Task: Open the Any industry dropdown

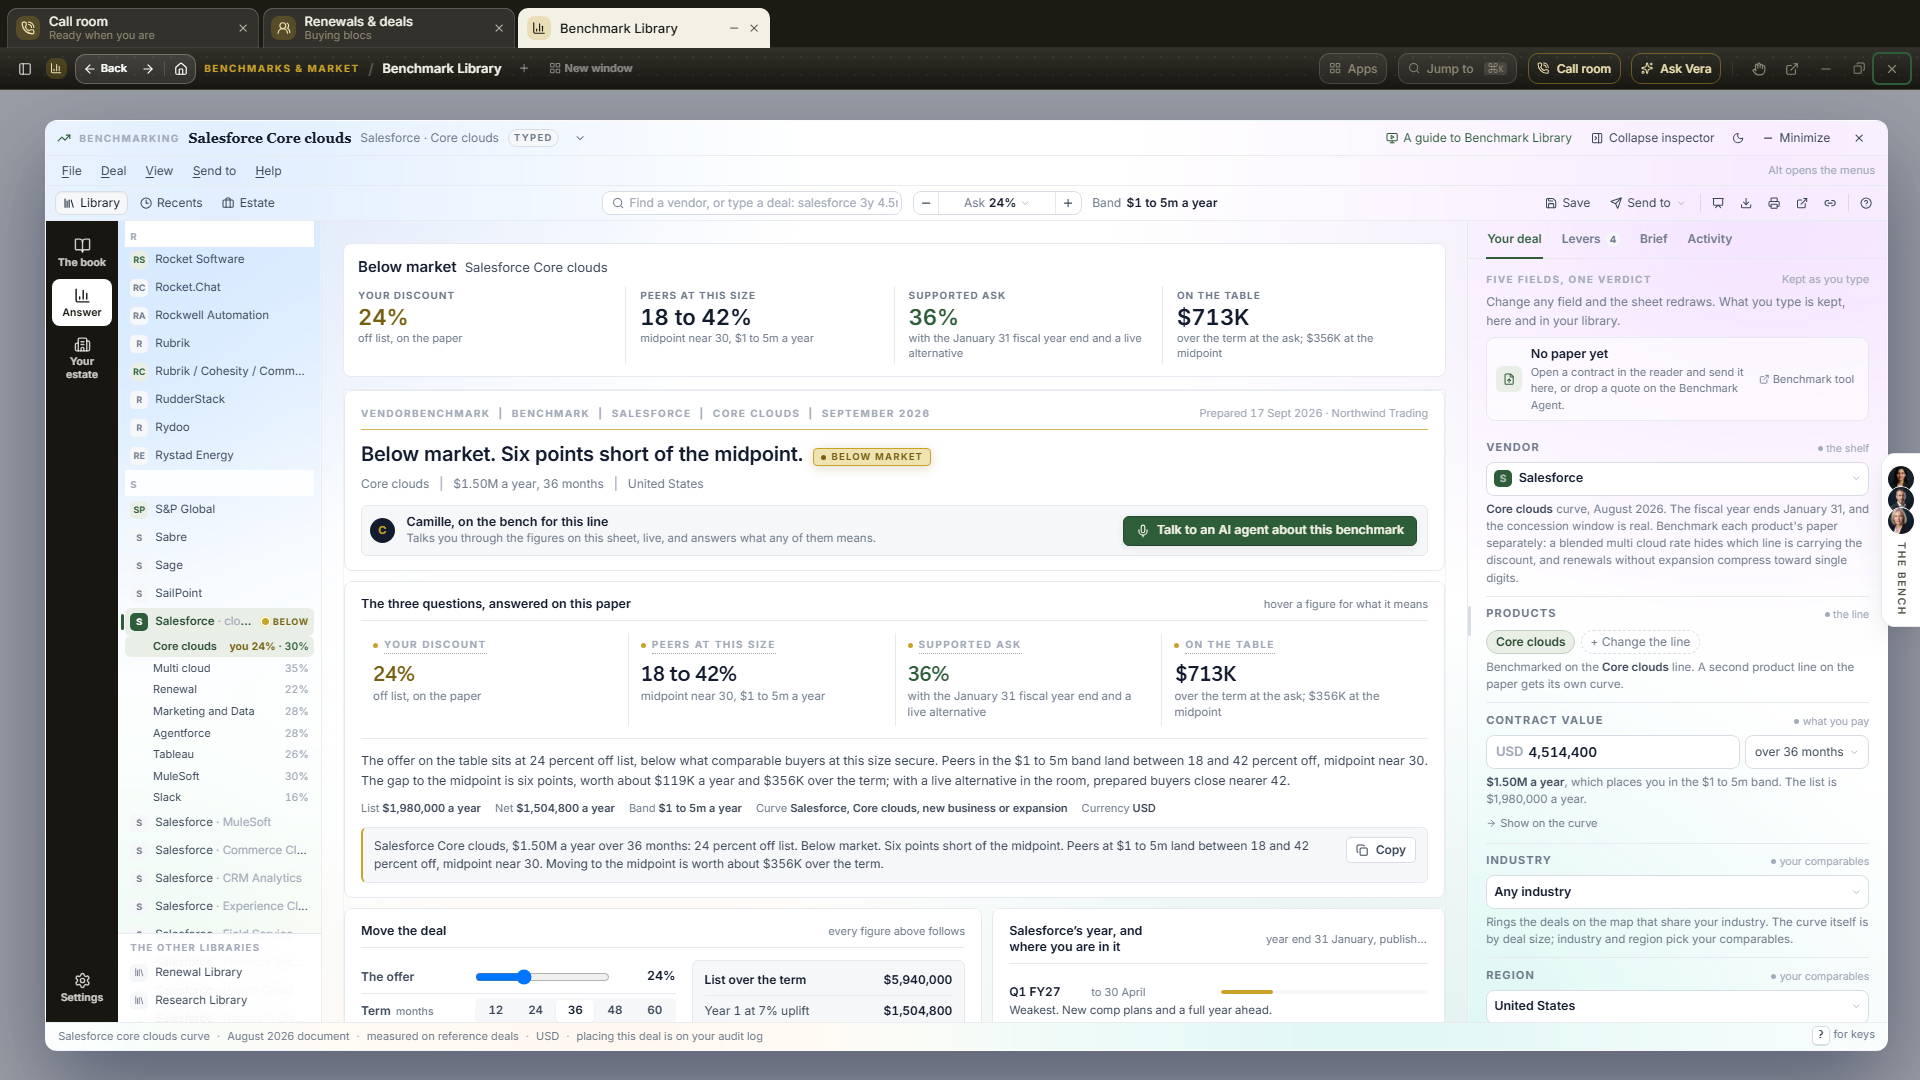Action: (1677, 892)
